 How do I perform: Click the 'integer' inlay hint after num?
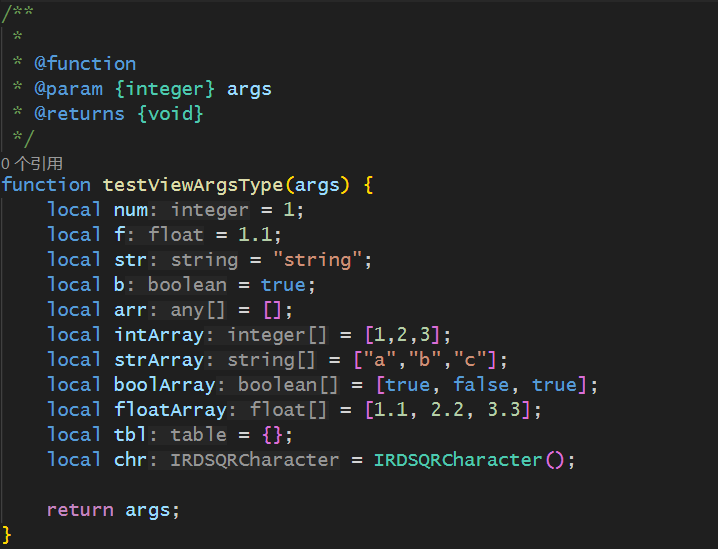tap(210, 210)
